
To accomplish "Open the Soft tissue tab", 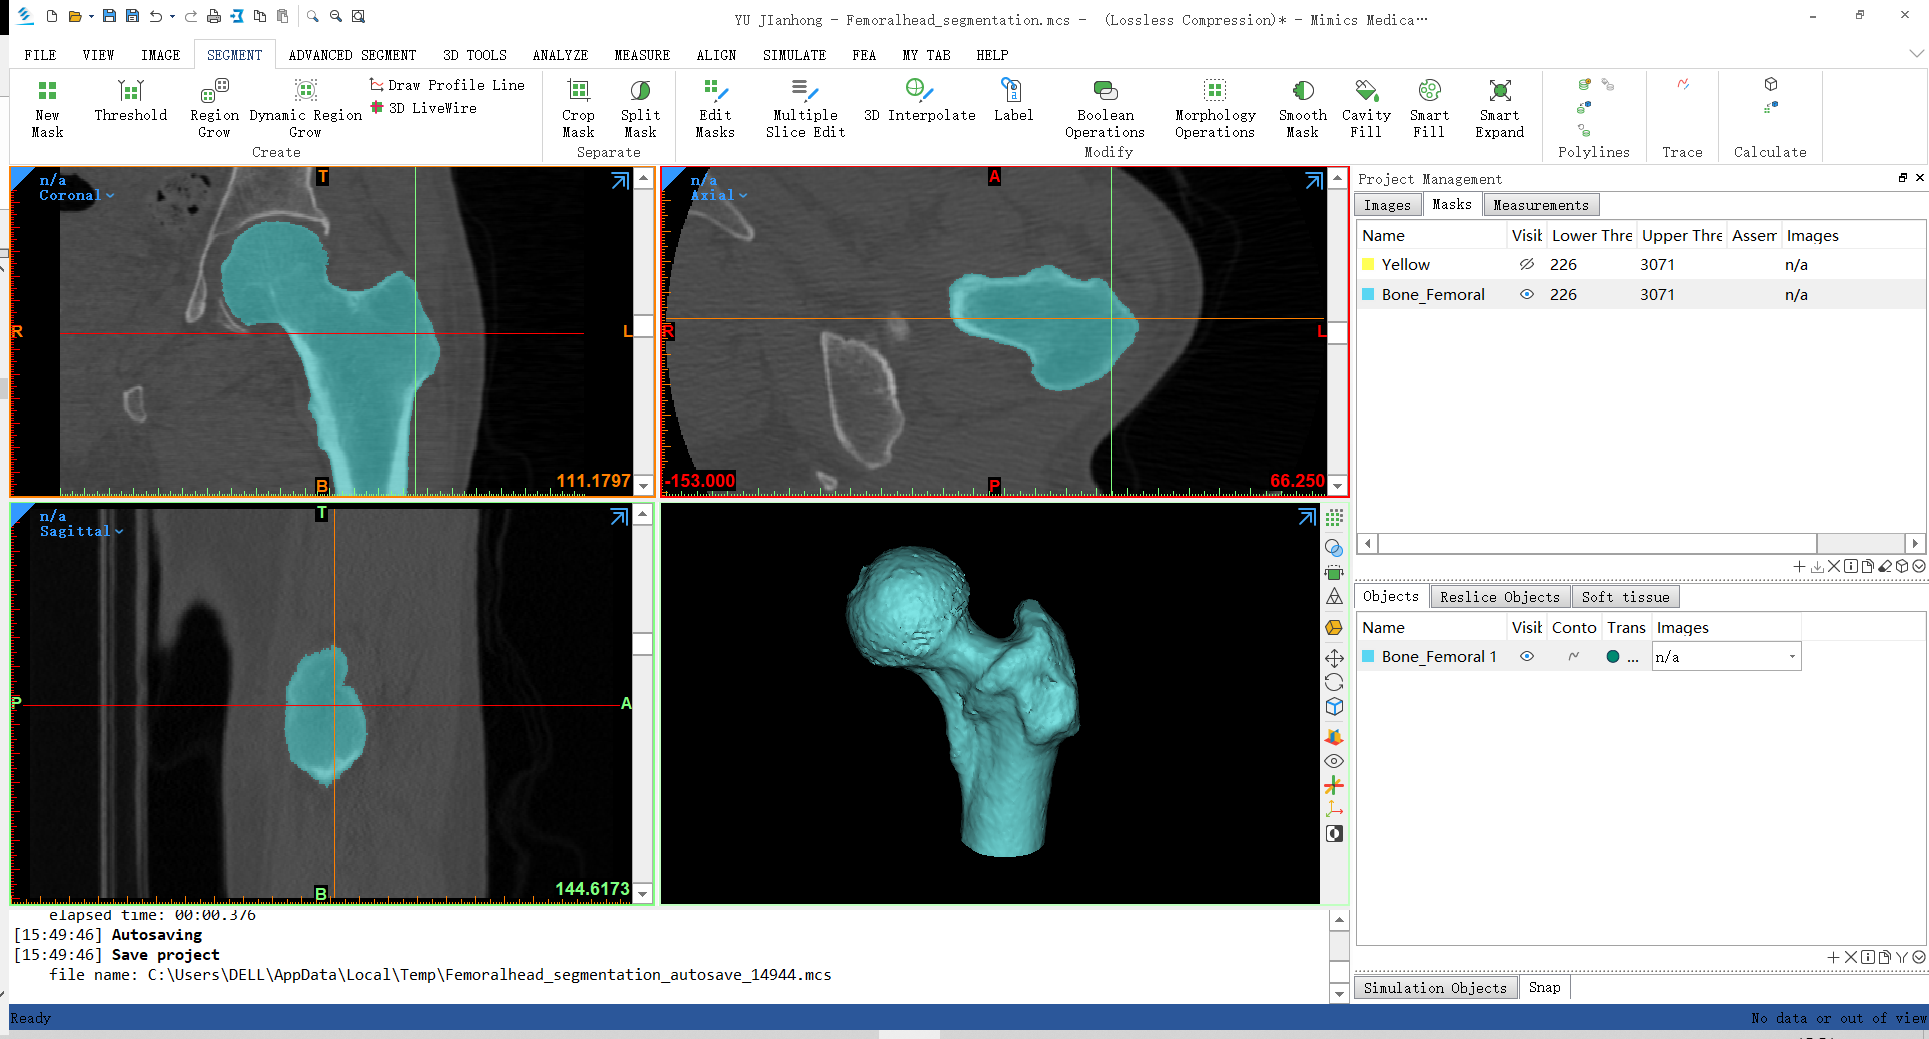I will [1625, 597].
